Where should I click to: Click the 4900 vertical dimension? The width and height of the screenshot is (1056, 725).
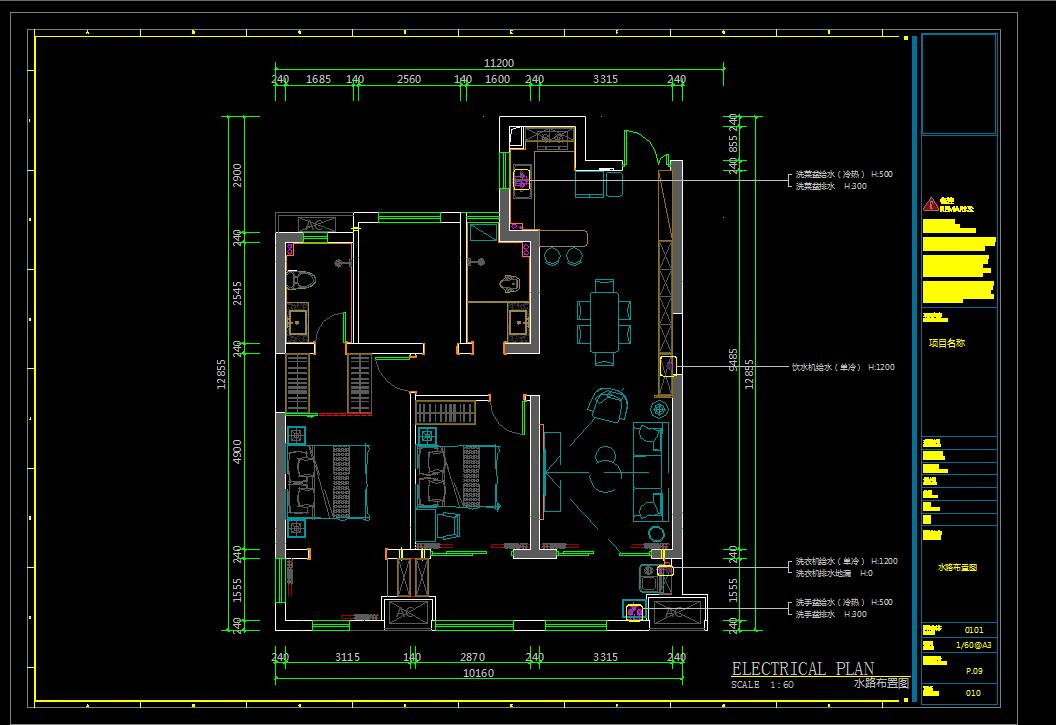237,451
